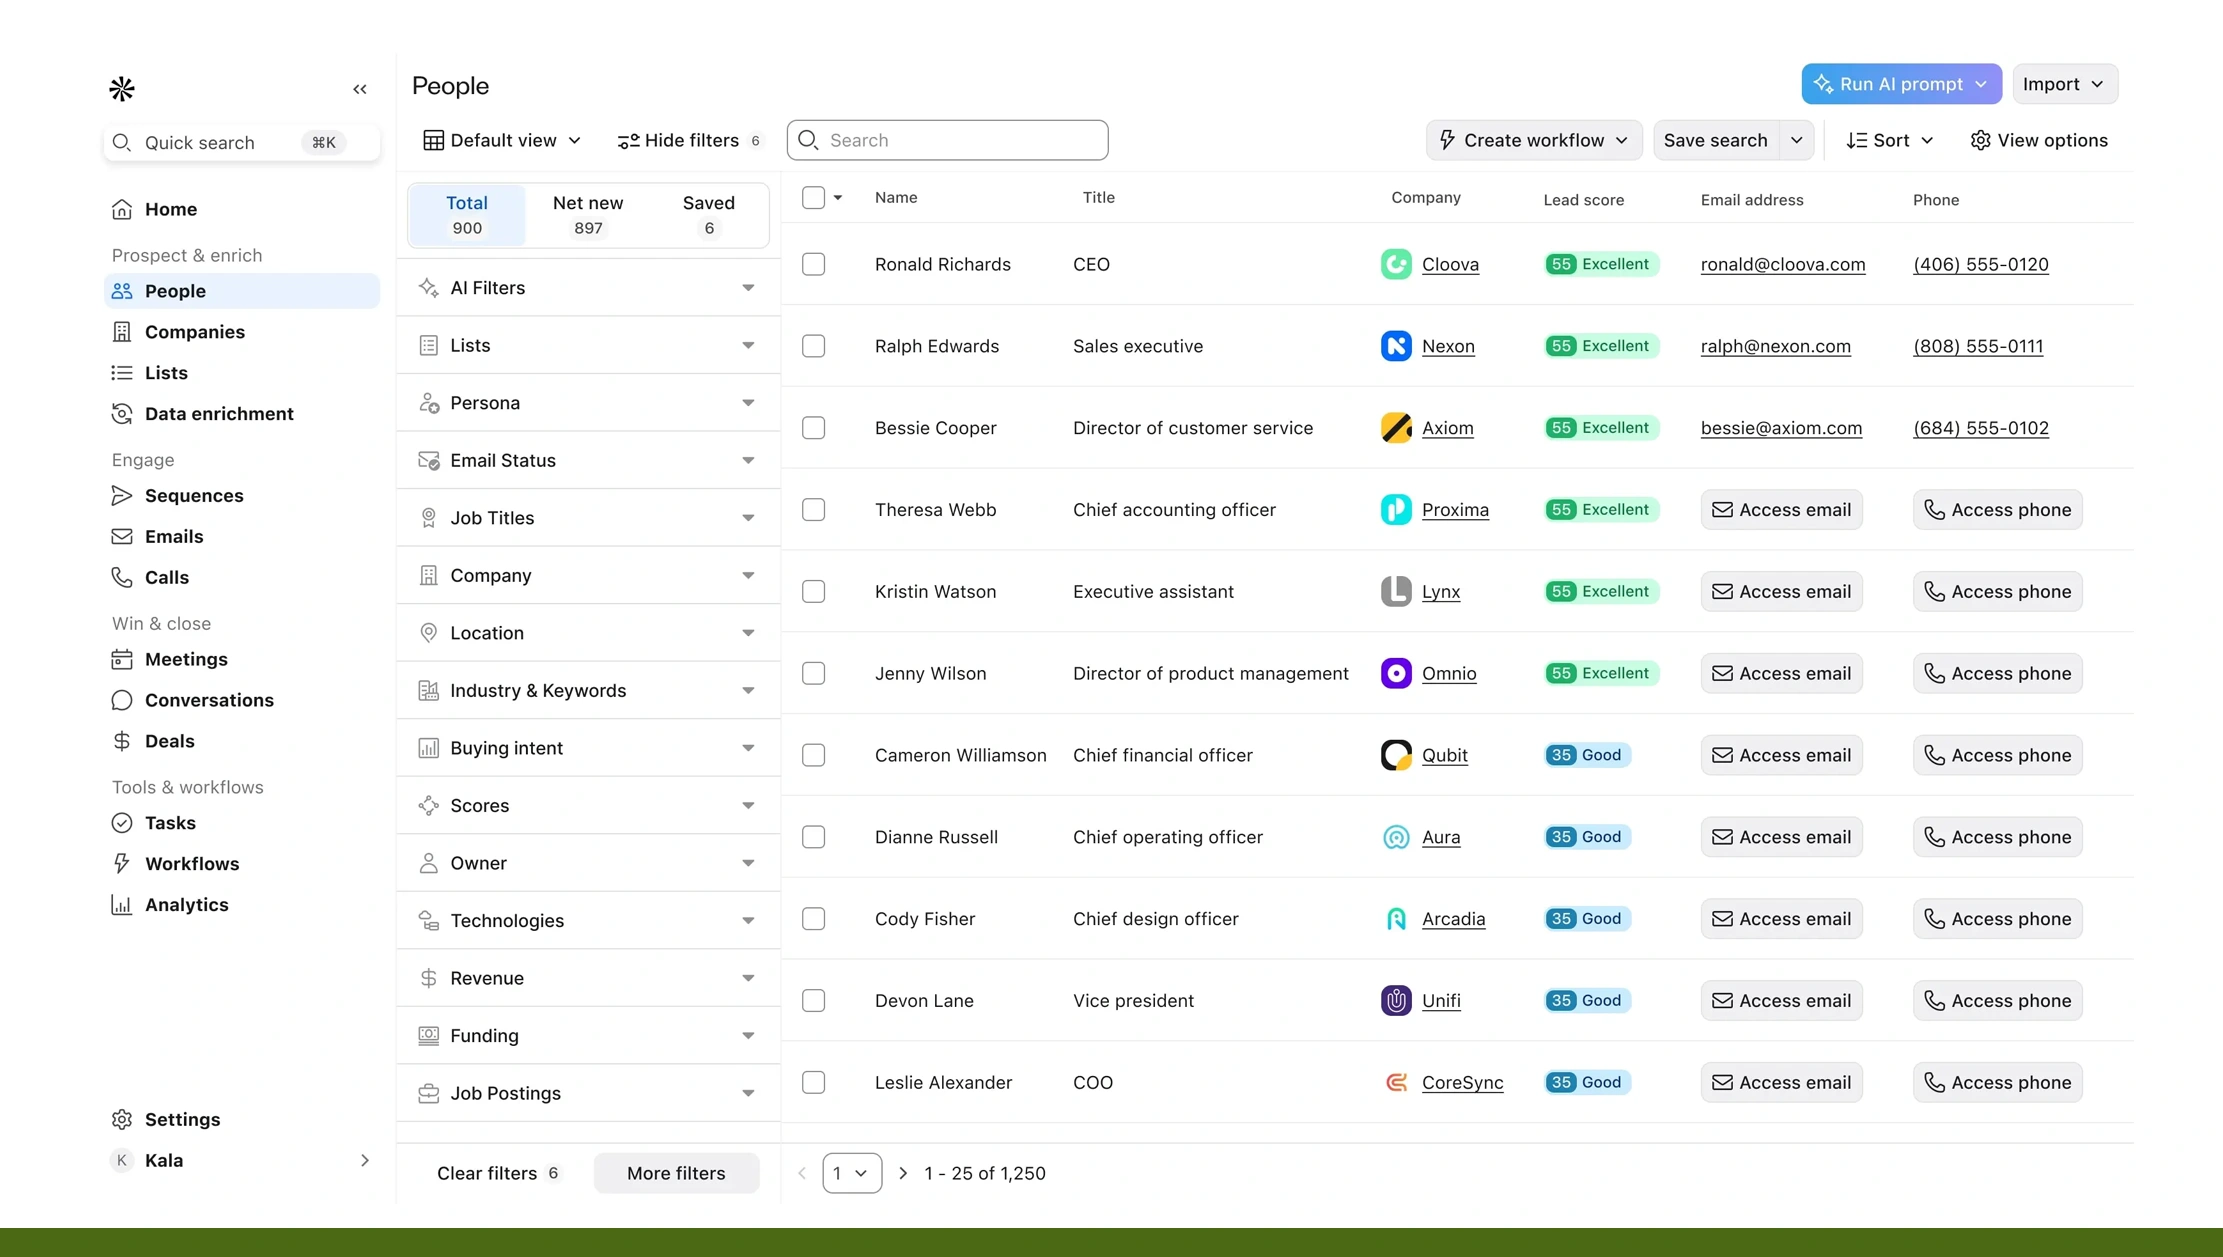Click the Omnio company logo
Image resolution: width=2223 pixels, height=1257 pixels.
1396,673
